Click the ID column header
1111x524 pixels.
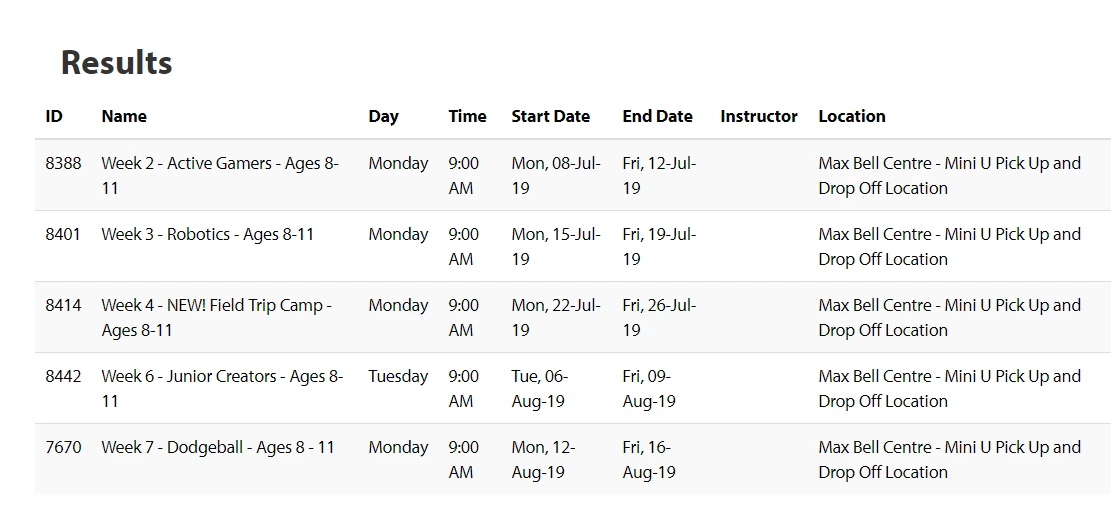click(x=54, y=116)
